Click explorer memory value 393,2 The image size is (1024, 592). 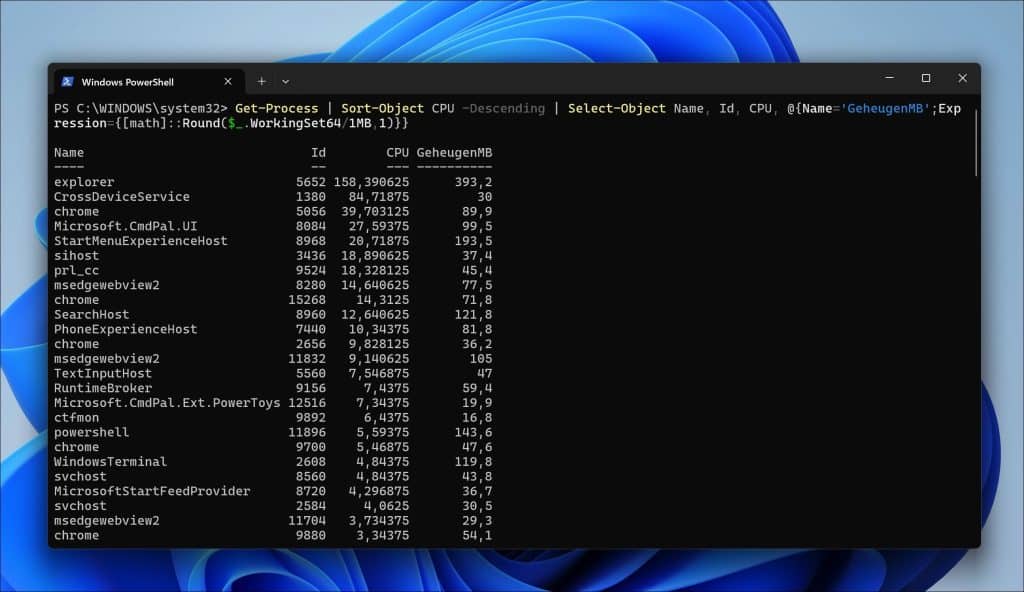click(x=473, y=182)
